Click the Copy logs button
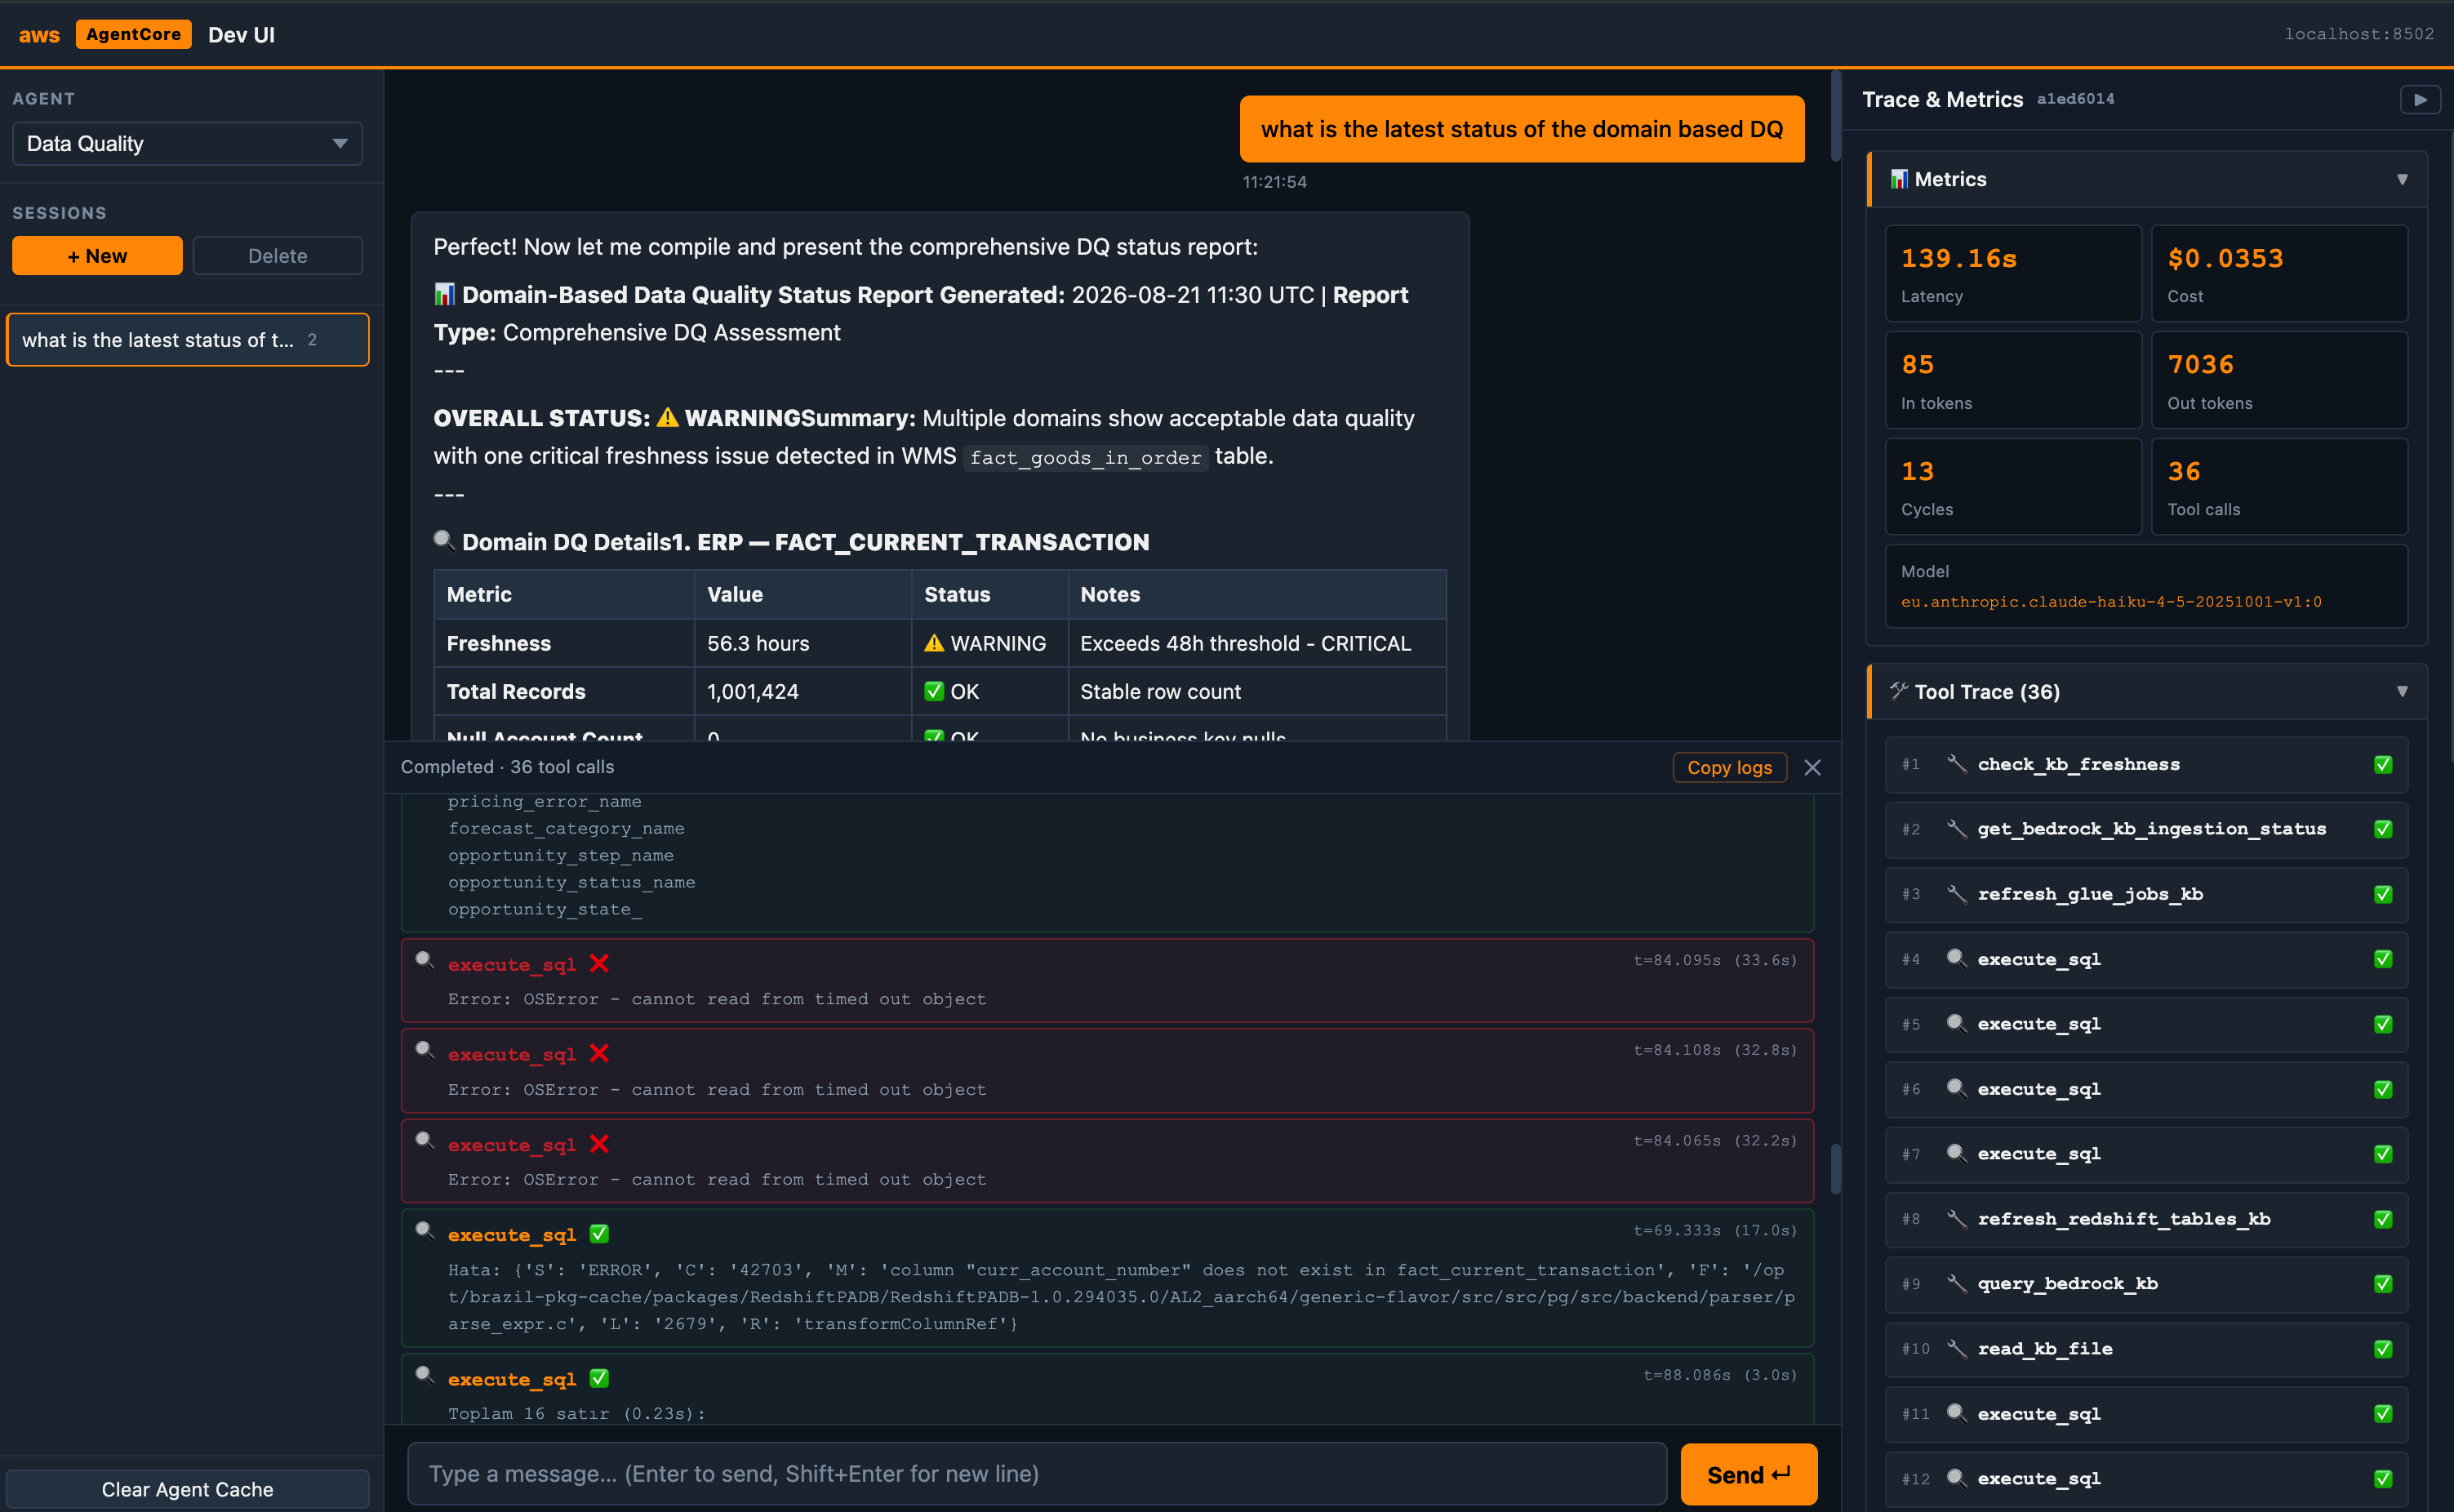The width and height of the screenshot is (2454, 1512). [x=1729, y=767]
